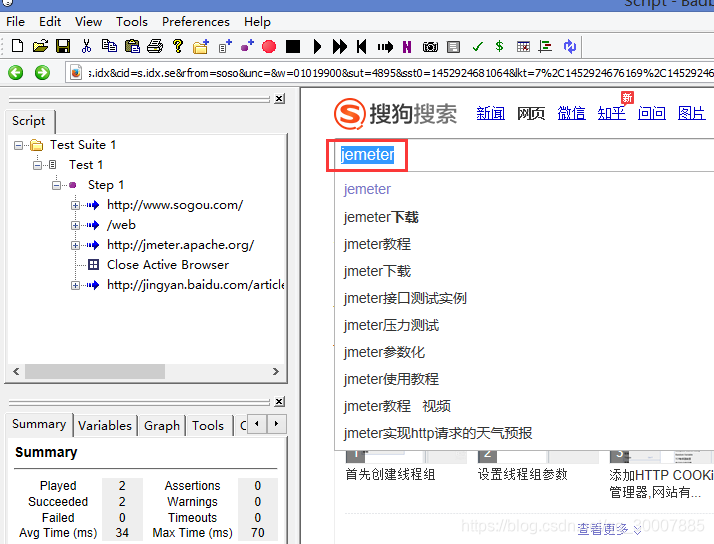
Task: Click the green dollar sign variable icon
Action: [x=500, y=46]
